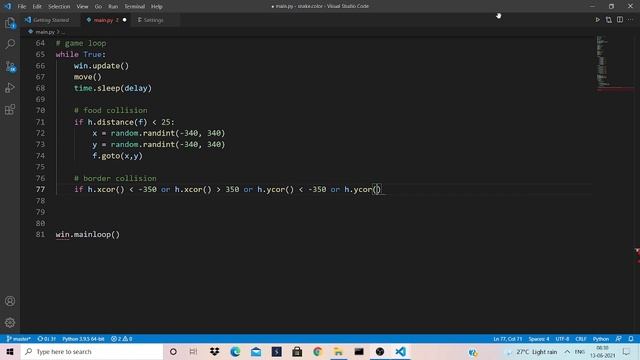This screenshot has width=640, height=360.
Task: Open the Go menu
Action: pyautogui.click(x=98, y=7)
